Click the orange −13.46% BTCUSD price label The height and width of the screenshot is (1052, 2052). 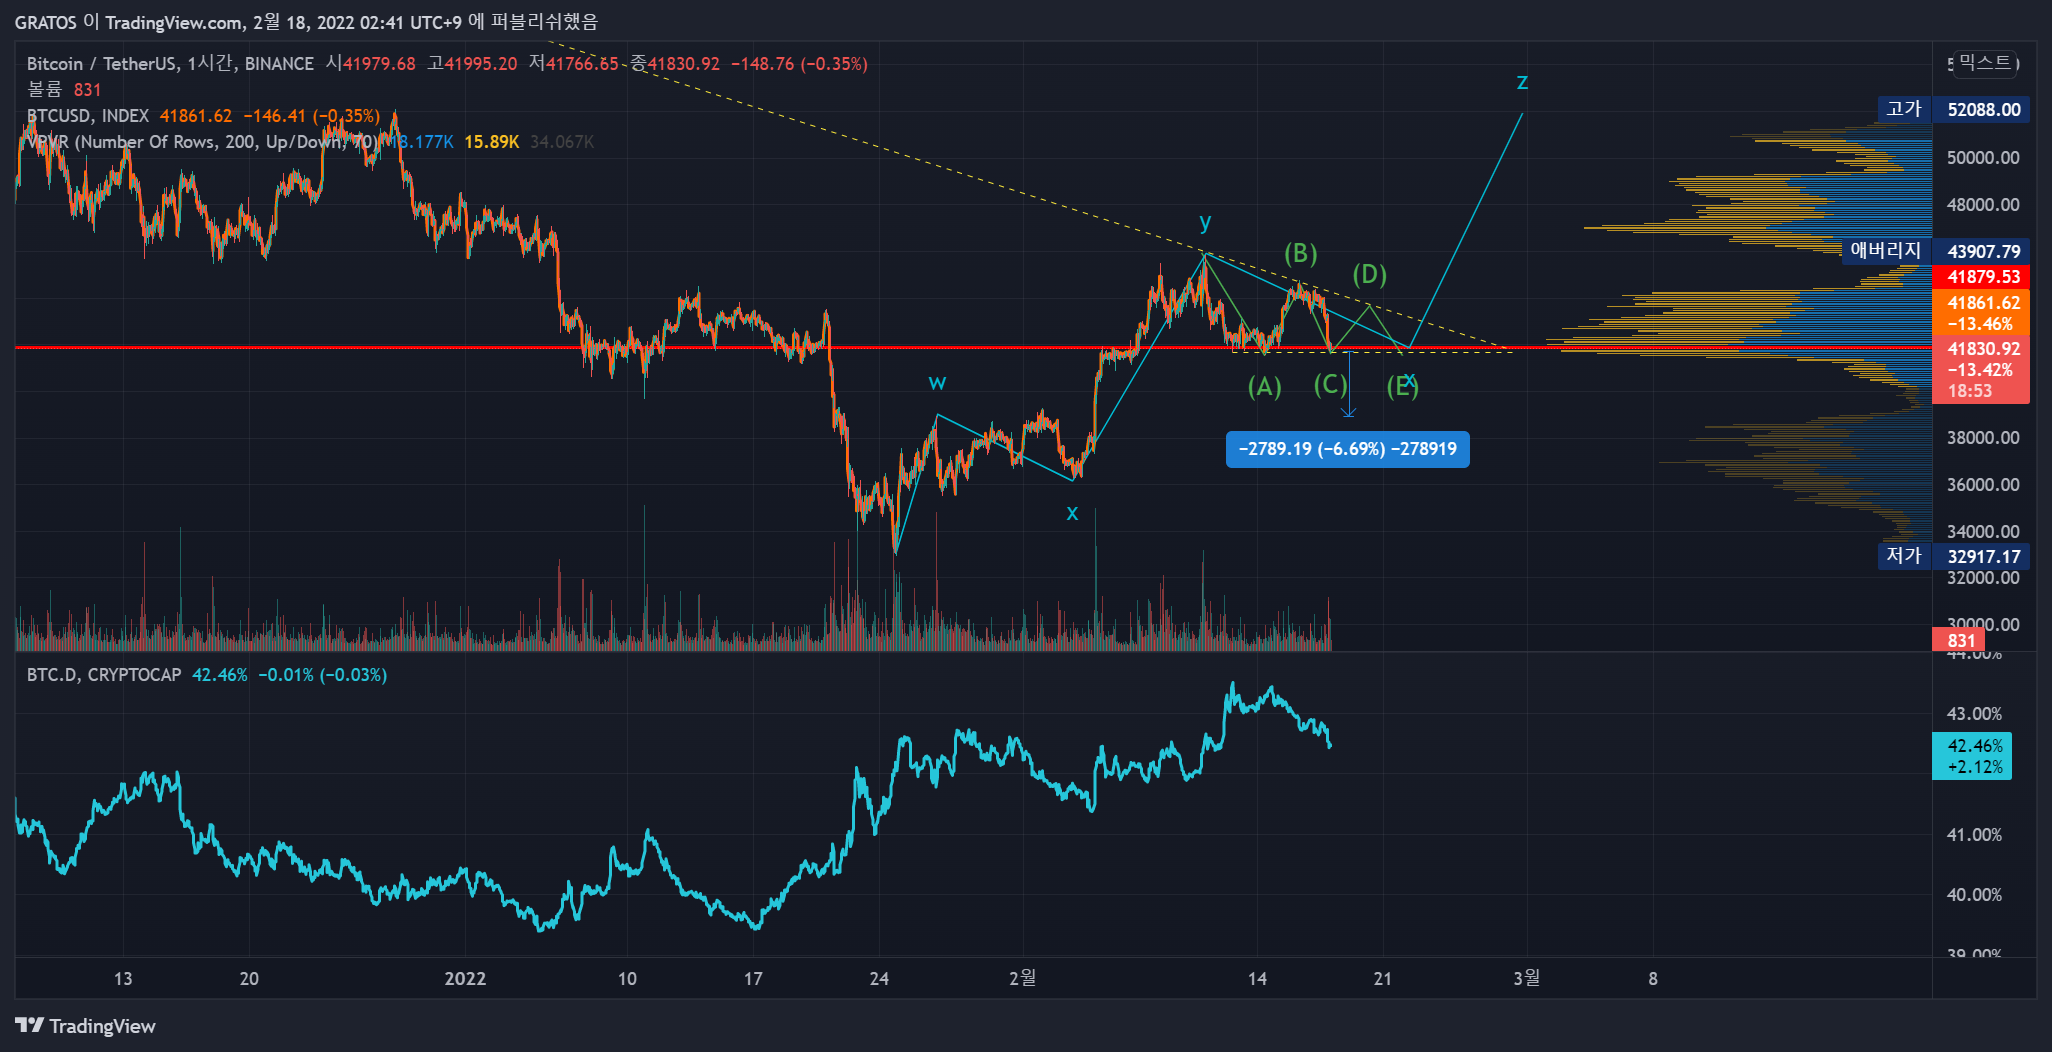1980,324
